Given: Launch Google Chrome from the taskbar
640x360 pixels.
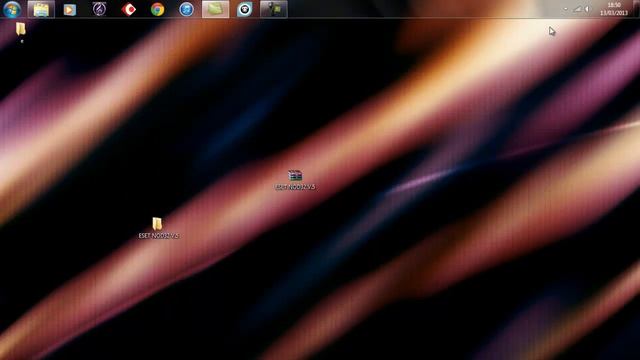Looking at the screenshot, I should [x=158, y=9].
